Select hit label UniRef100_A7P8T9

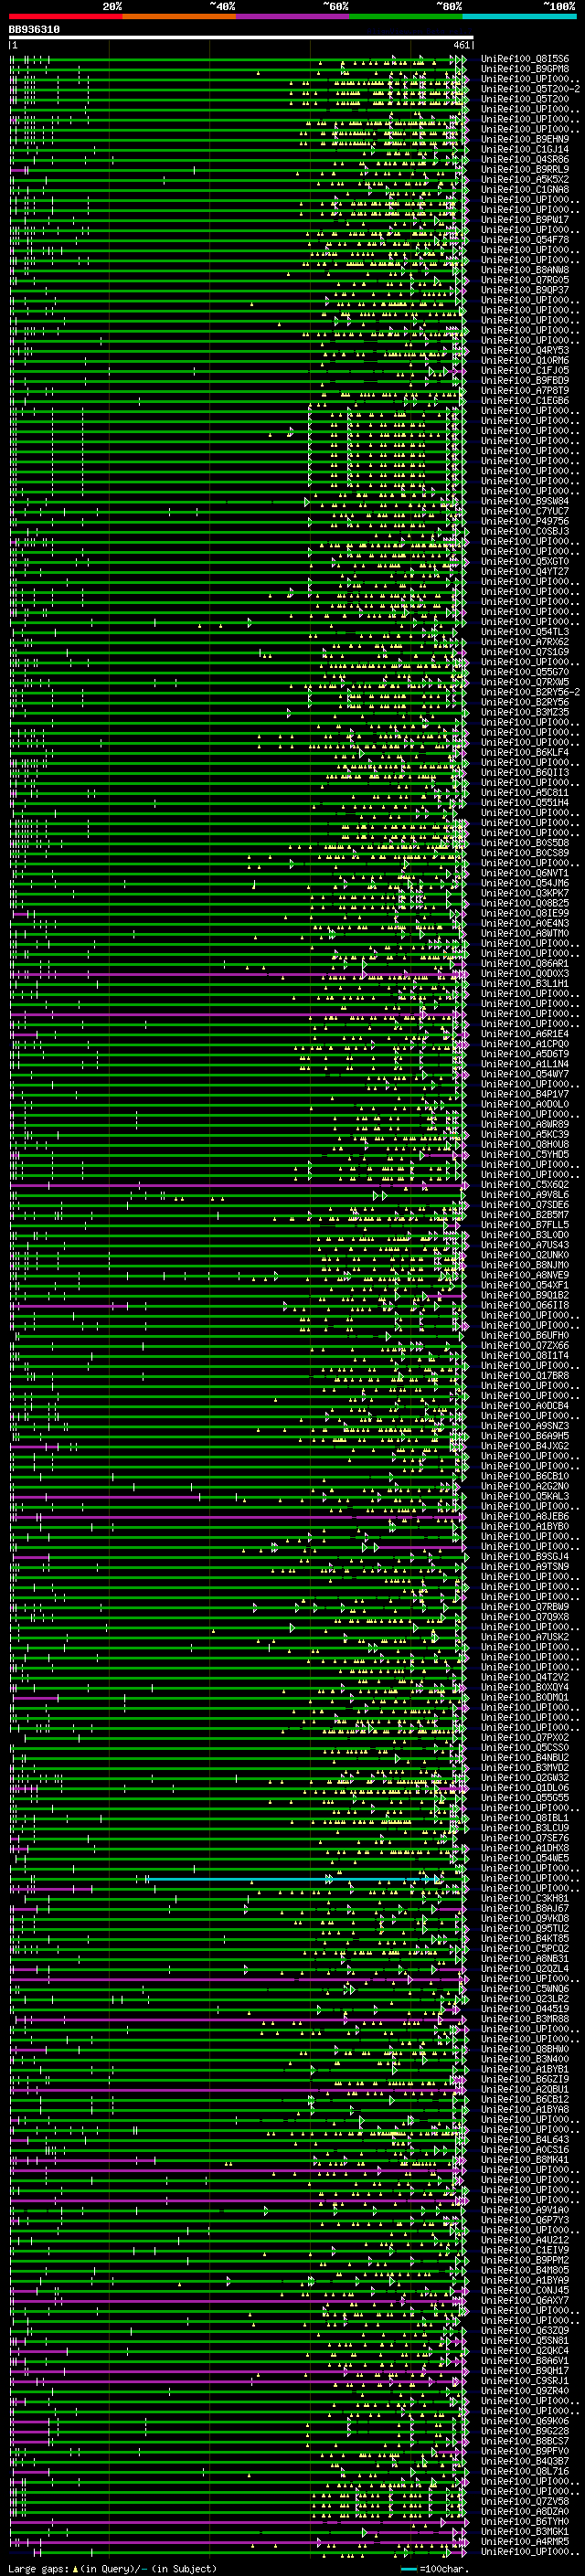(x=525, y=390)
